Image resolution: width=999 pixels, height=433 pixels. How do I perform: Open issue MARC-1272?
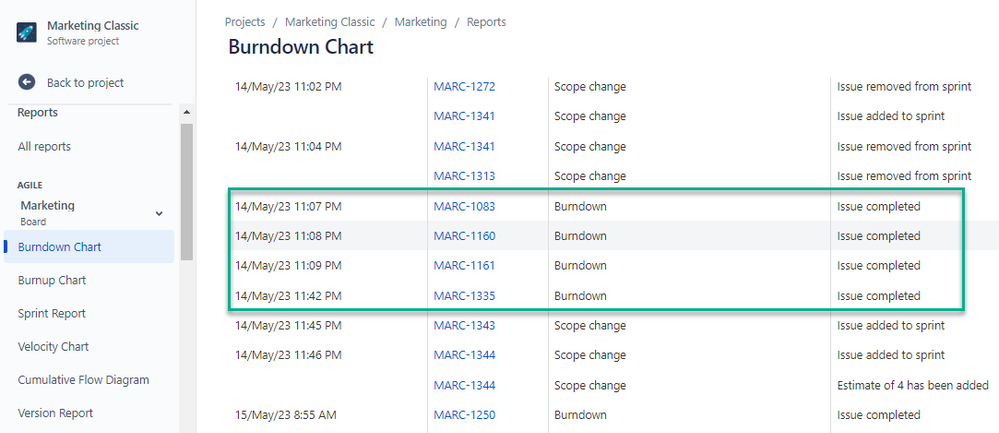coord(464,87)
